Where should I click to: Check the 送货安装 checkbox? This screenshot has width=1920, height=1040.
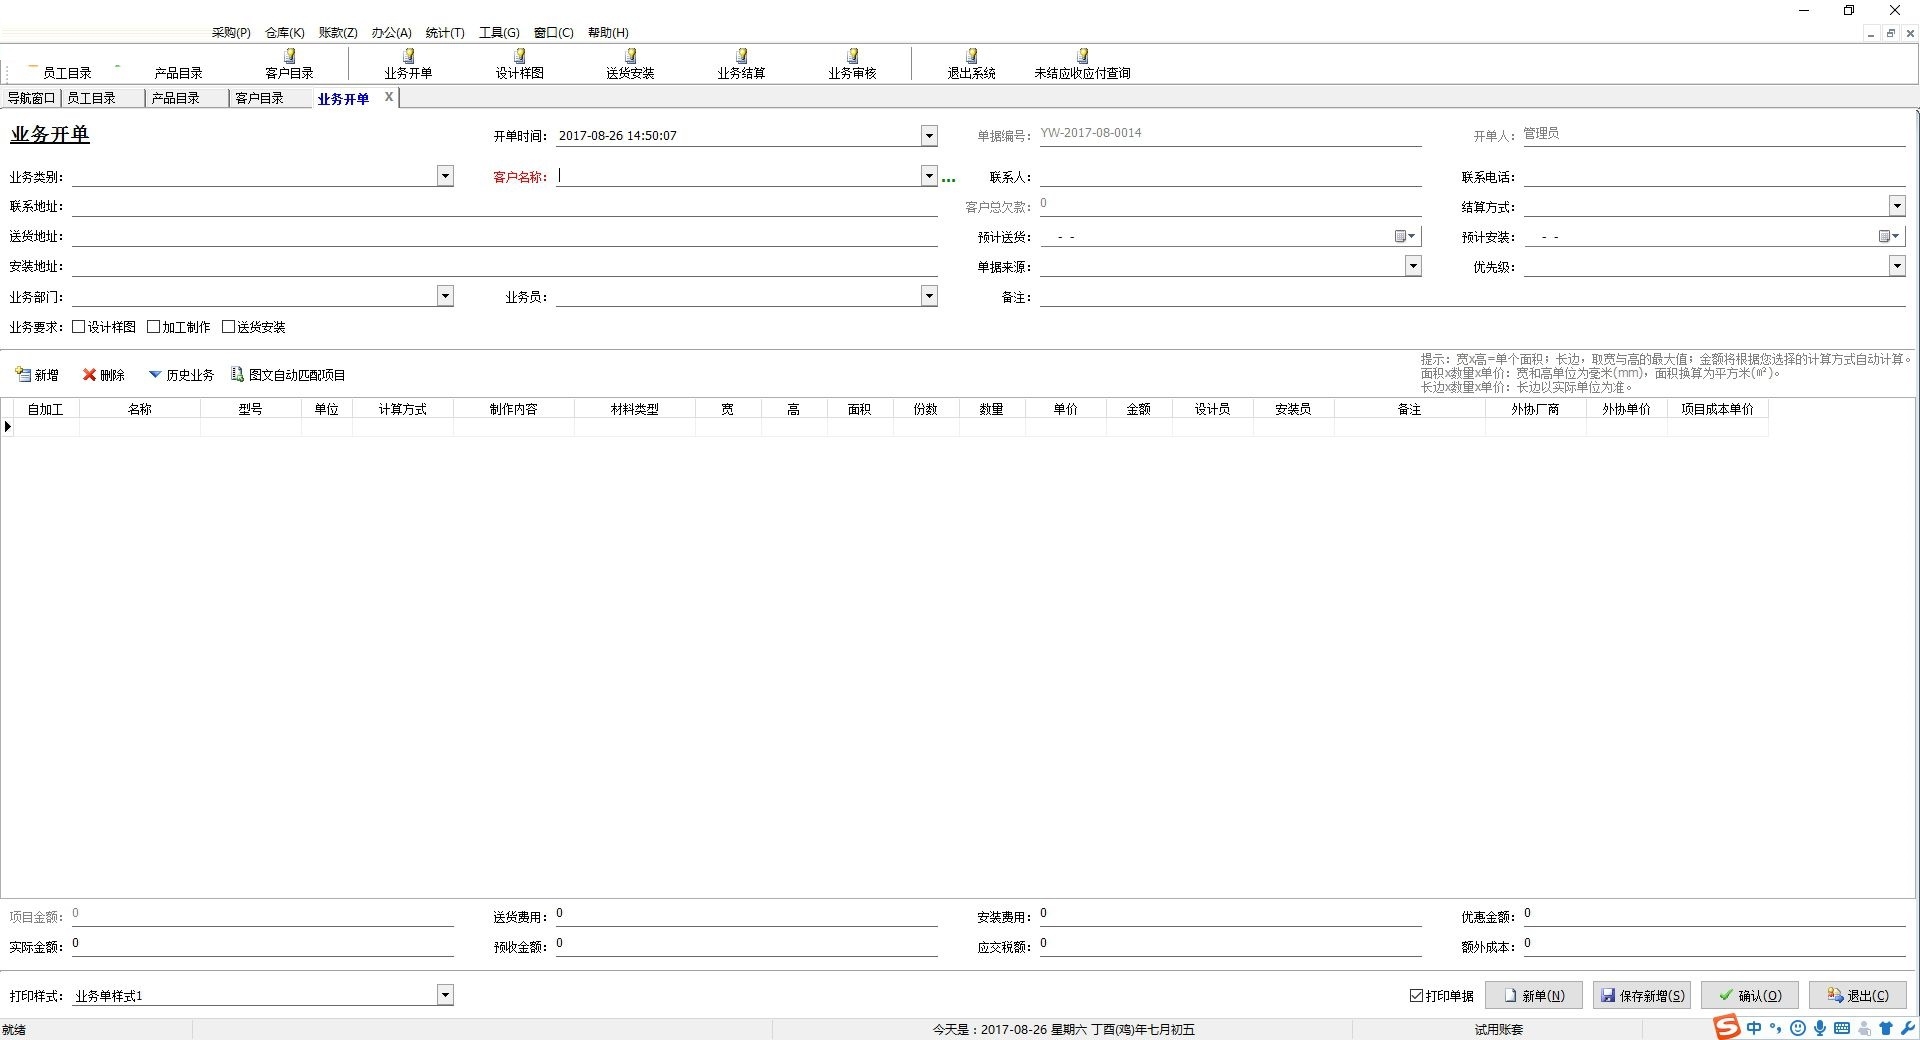click(228, 327)
